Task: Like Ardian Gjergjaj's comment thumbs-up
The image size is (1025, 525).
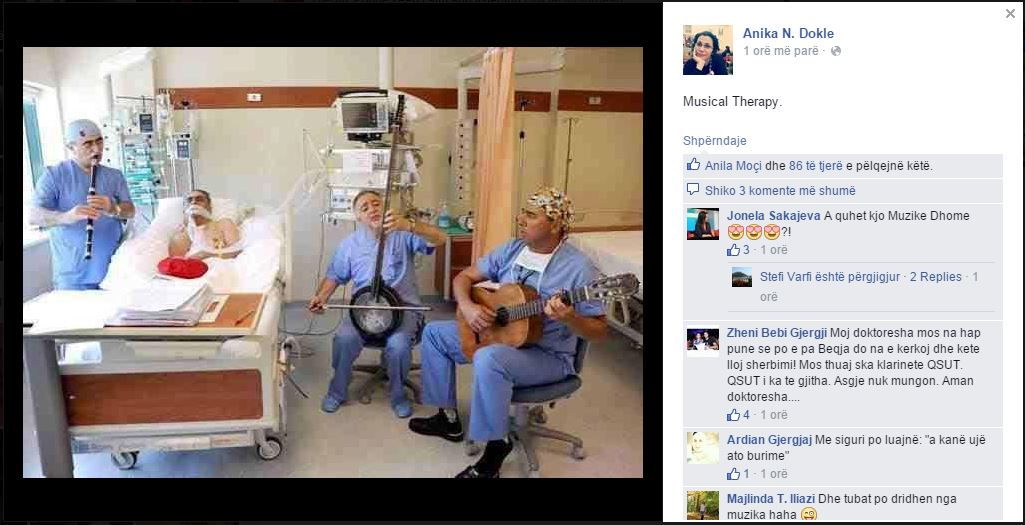Action: [733, 474]
